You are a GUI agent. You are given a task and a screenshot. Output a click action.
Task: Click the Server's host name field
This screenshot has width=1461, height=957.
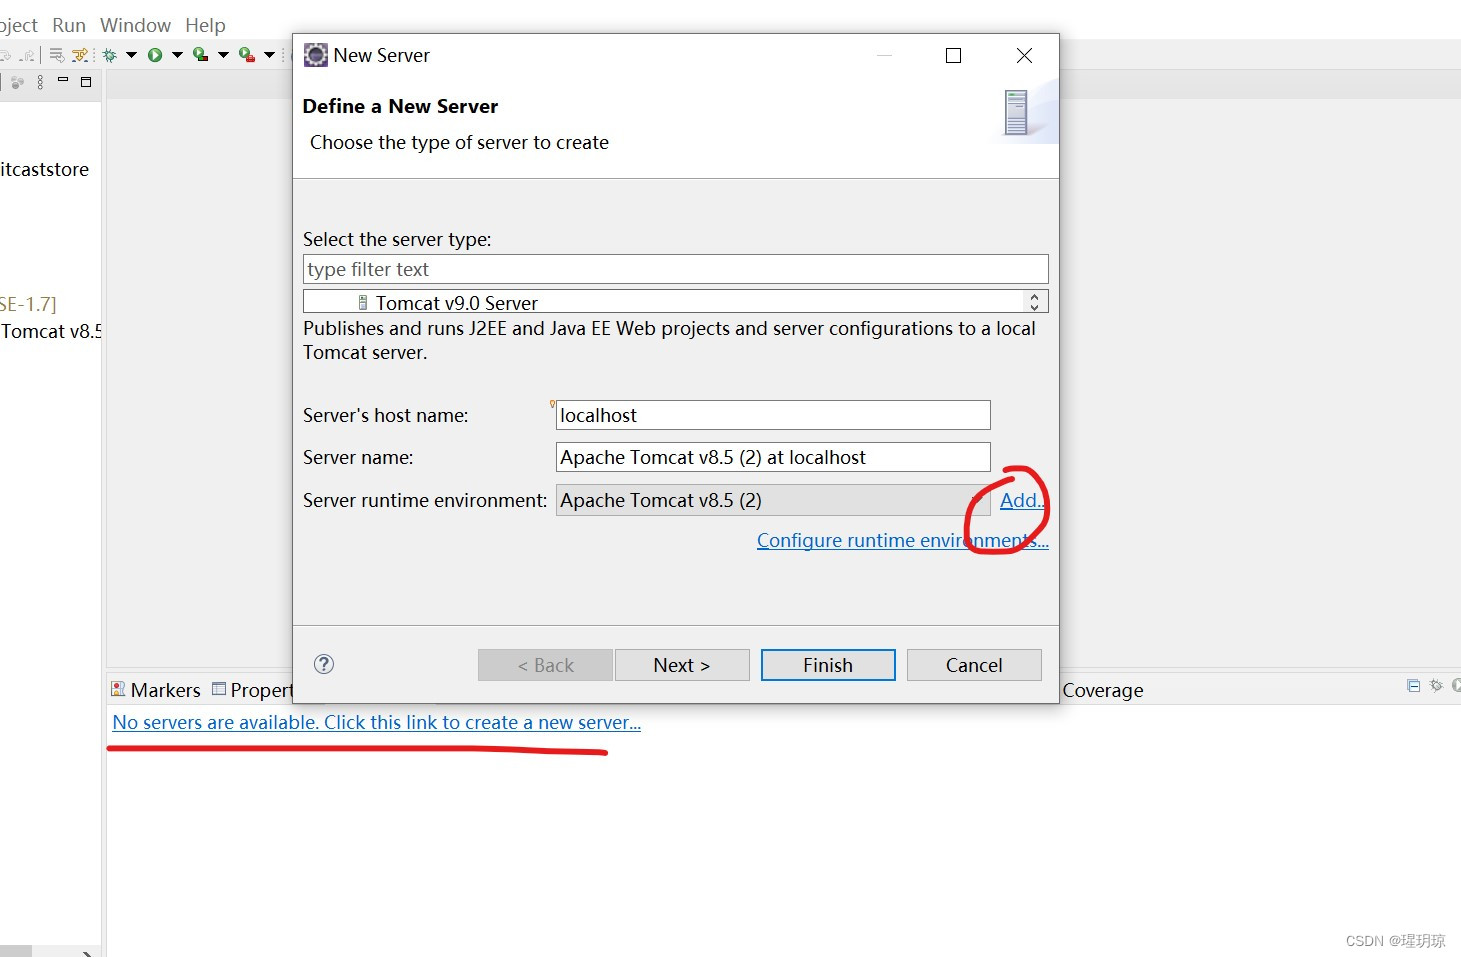(x=773, y=415)
